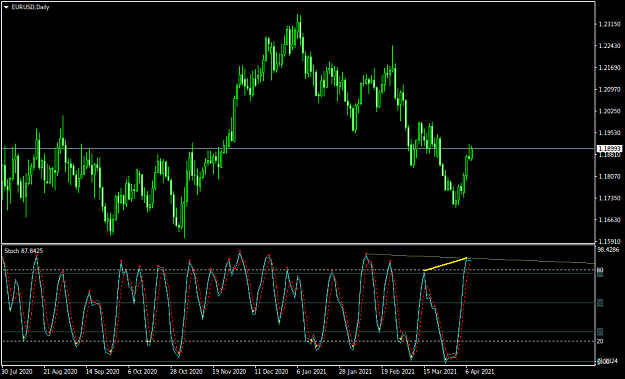This screenshot has height=379, width=625.
Task: Click the 1.17350 price axis label
Action: tap(610, 198)
